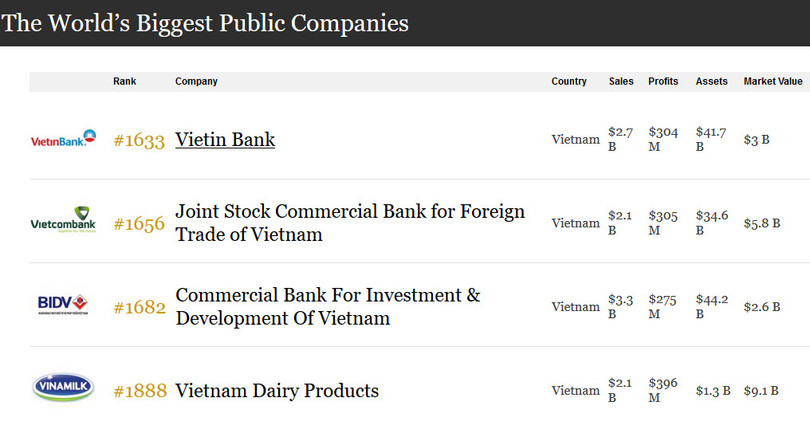Viewport: 810px width, 430px height.
Task: Sort by the Assets column header
Action: [x=712, y=82]
